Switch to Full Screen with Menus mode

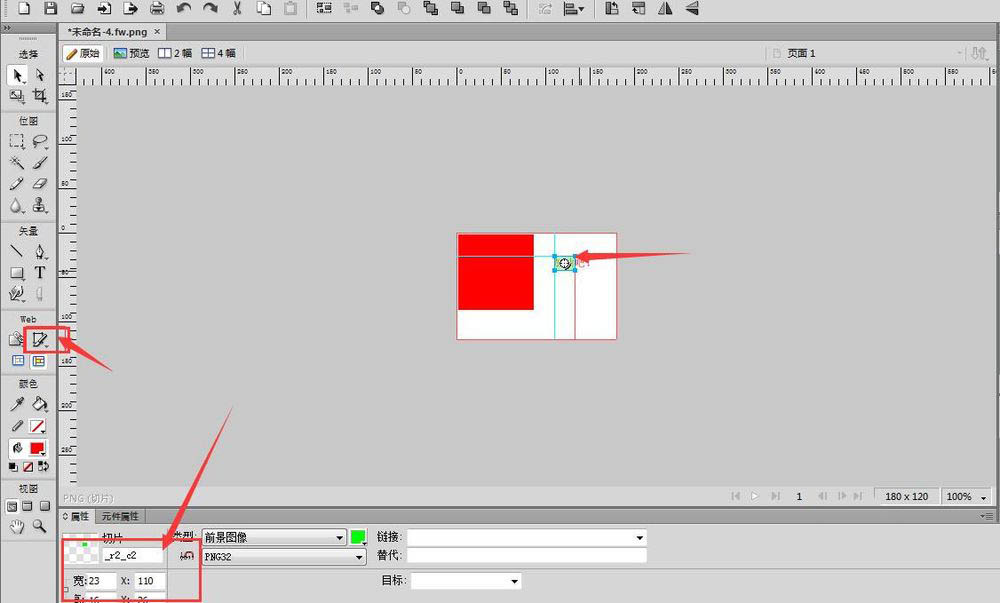27,507
